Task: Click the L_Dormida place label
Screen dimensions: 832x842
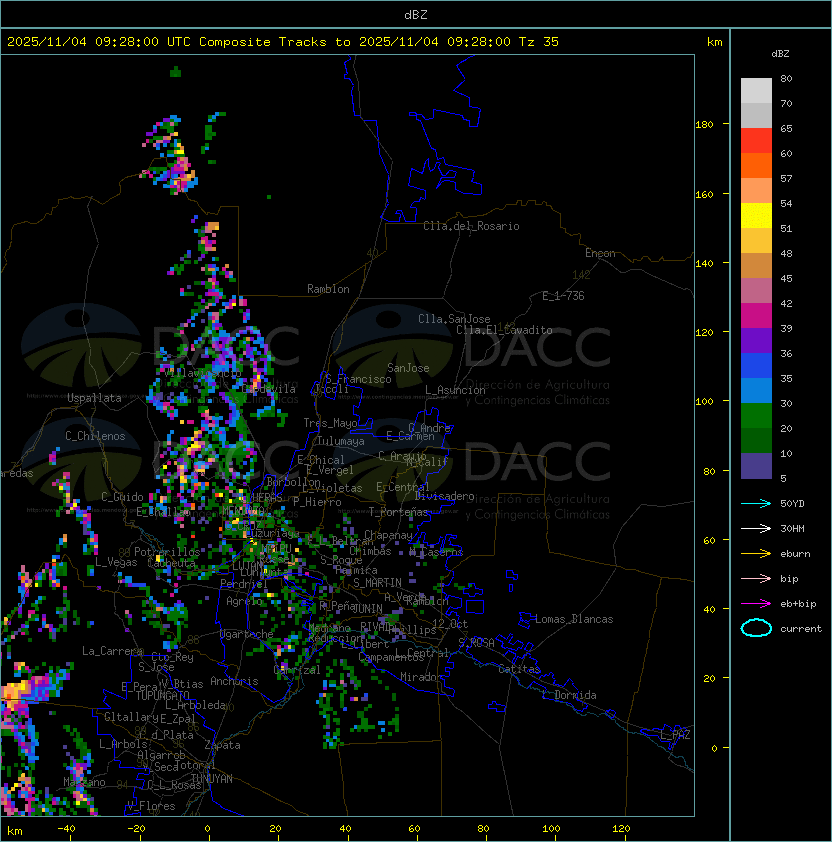Action: pyautogui.click(x=569, y=695)
